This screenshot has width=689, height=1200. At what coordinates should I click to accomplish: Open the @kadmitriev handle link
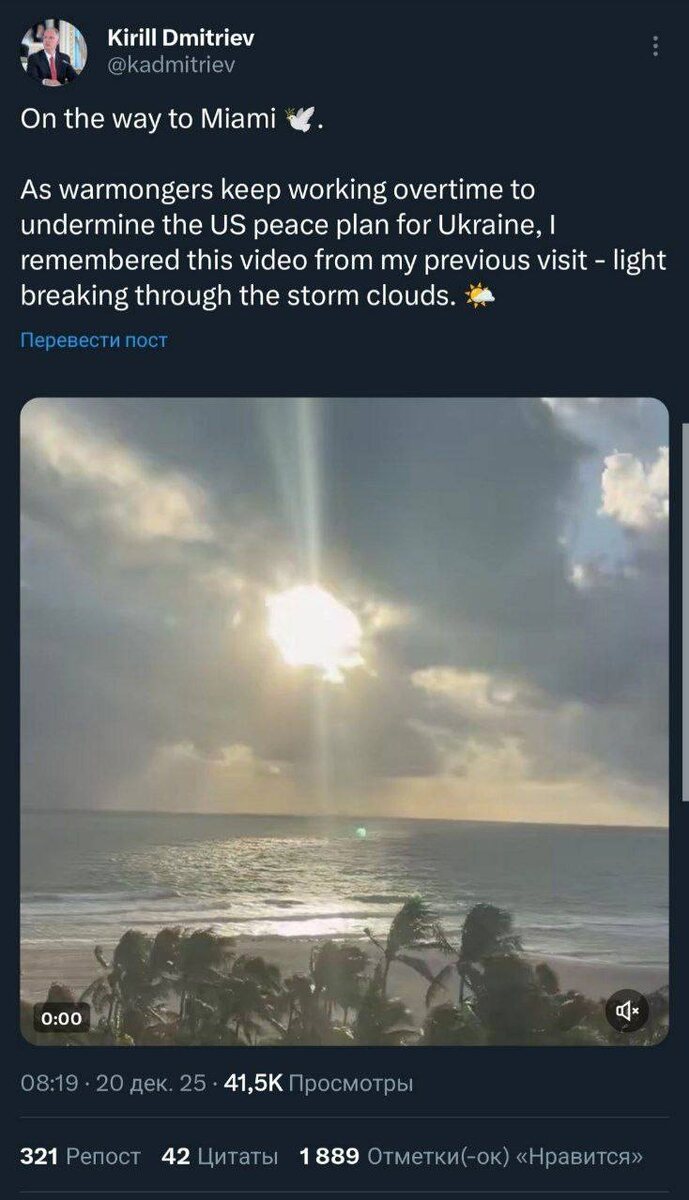click(x=171, y=65)
